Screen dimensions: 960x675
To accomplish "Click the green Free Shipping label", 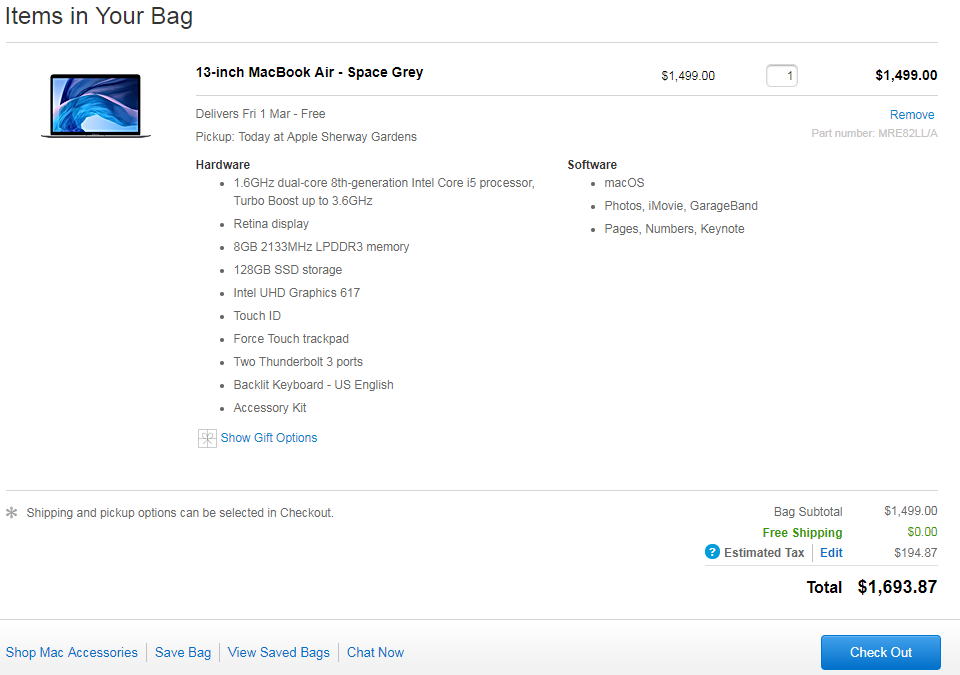I will tap(802, 533).
